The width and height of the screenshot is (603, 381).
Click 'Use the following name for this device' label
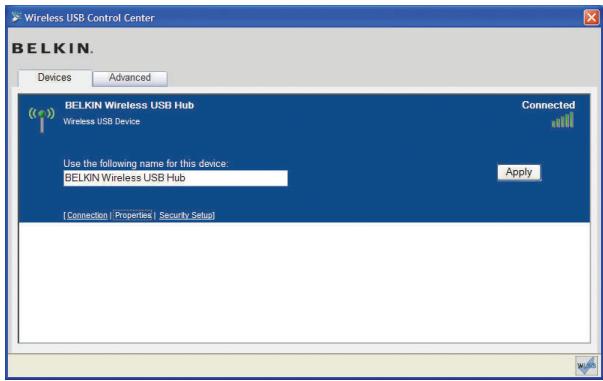(x=146, y=164)
